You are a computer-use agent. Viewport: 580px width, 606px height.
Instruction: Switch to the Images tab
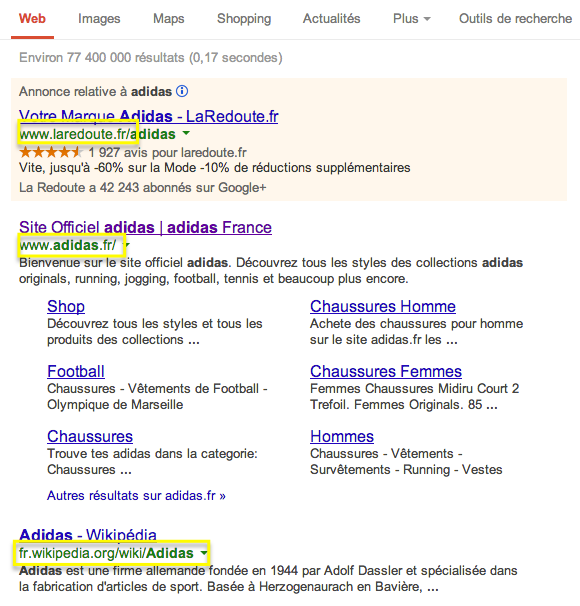coord(99,19)
